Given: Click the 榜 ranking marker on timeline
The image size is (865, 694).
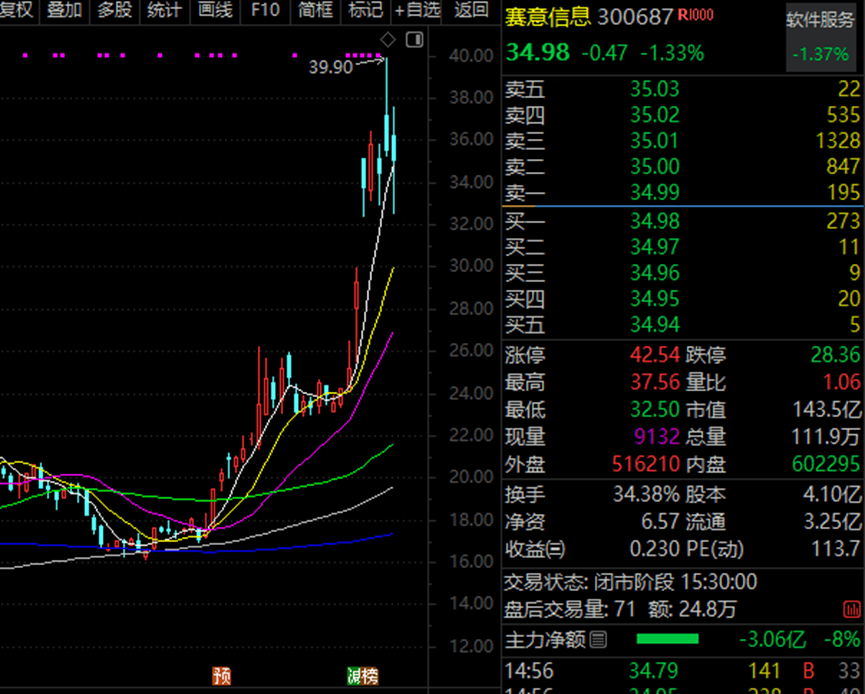Looking at the screenshot, I should point(370,676).
